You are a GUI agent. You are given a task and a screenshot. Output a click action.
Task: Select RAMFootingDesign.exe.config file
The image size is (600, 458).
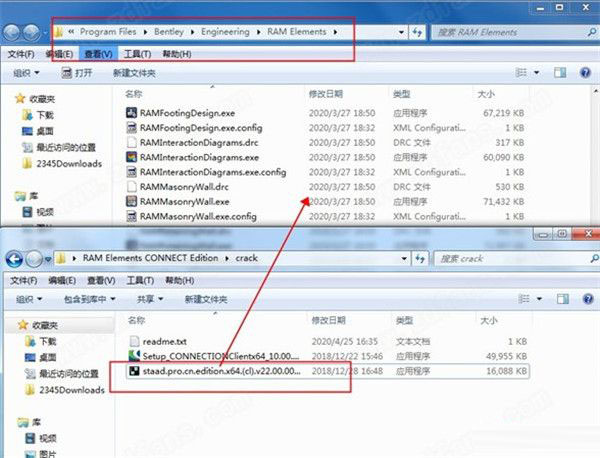pos(201,128)
